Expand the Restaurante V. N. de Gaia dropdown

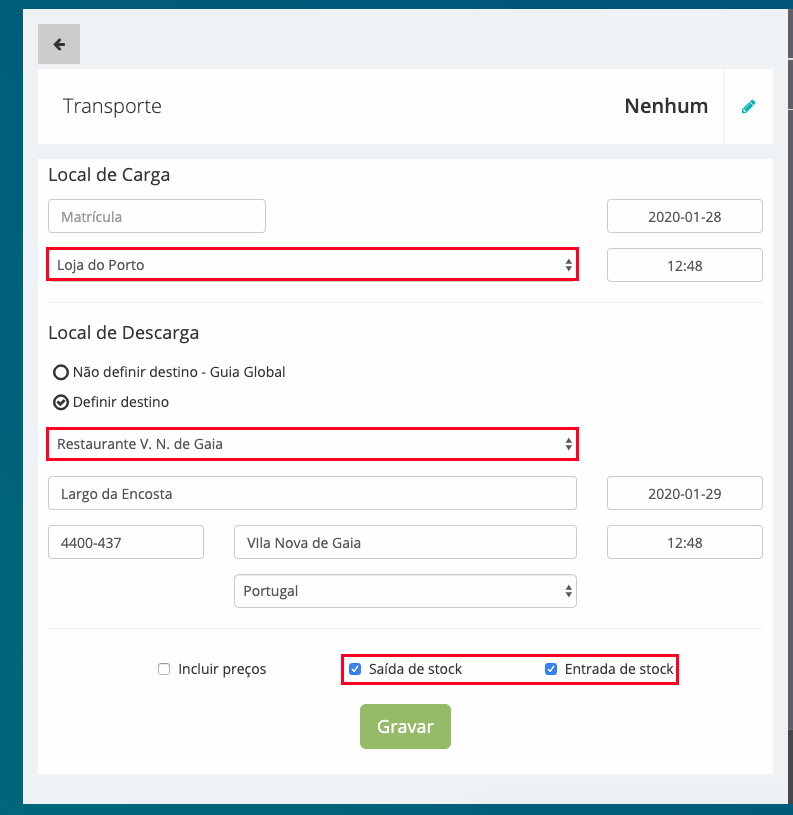(312, 444)
